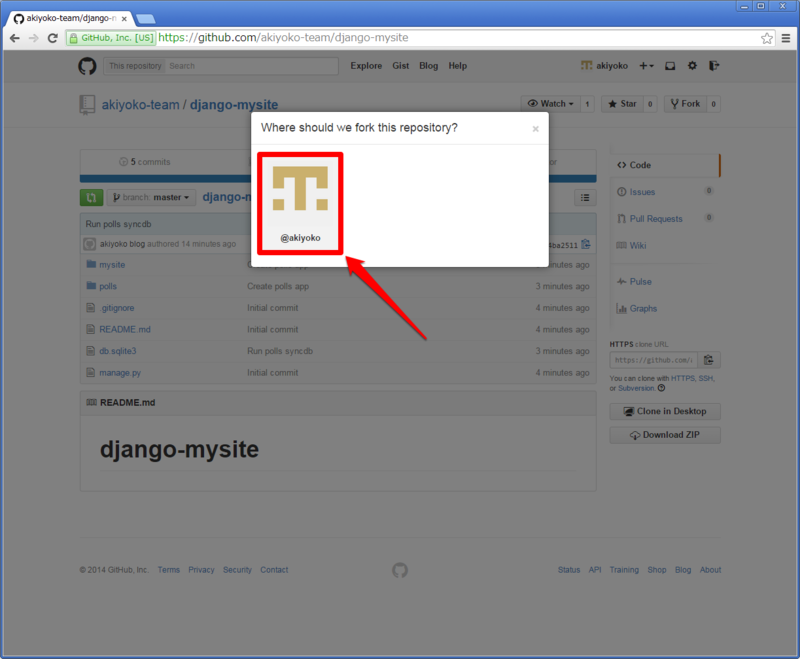800x659 pixels.
Task: Open the Shop footer link
Action: pos(657,570)
